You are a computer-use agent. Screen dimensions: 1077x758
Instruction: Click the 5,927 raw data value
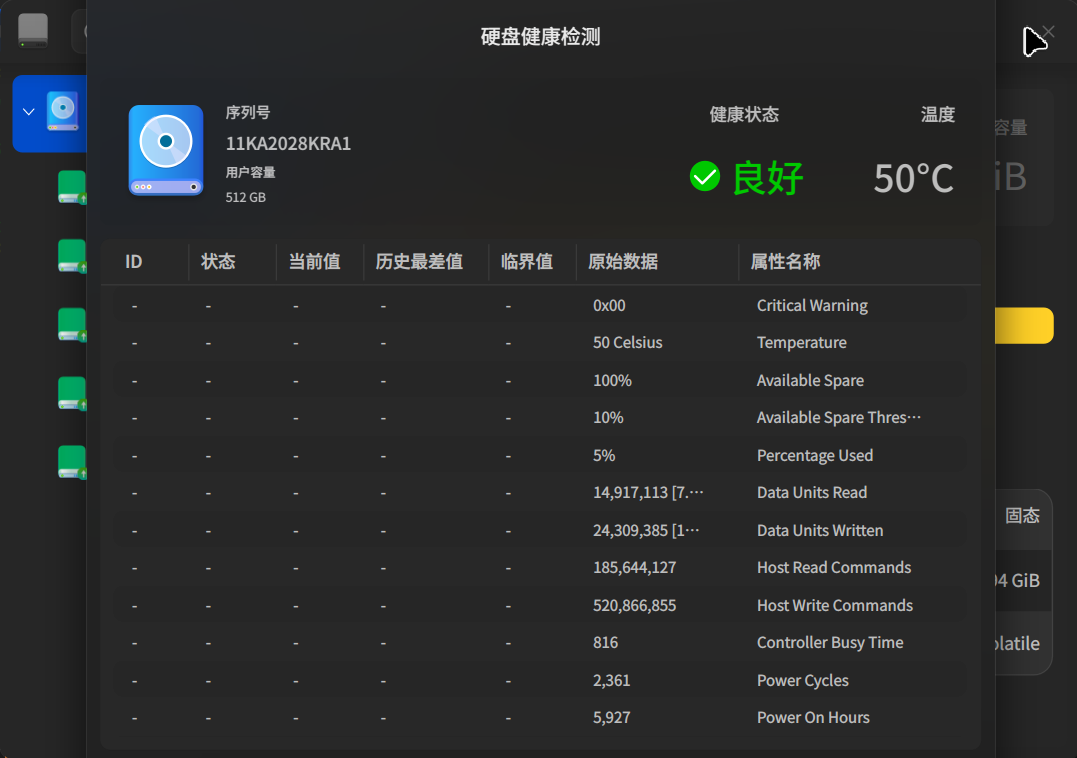tap(611, 717)
